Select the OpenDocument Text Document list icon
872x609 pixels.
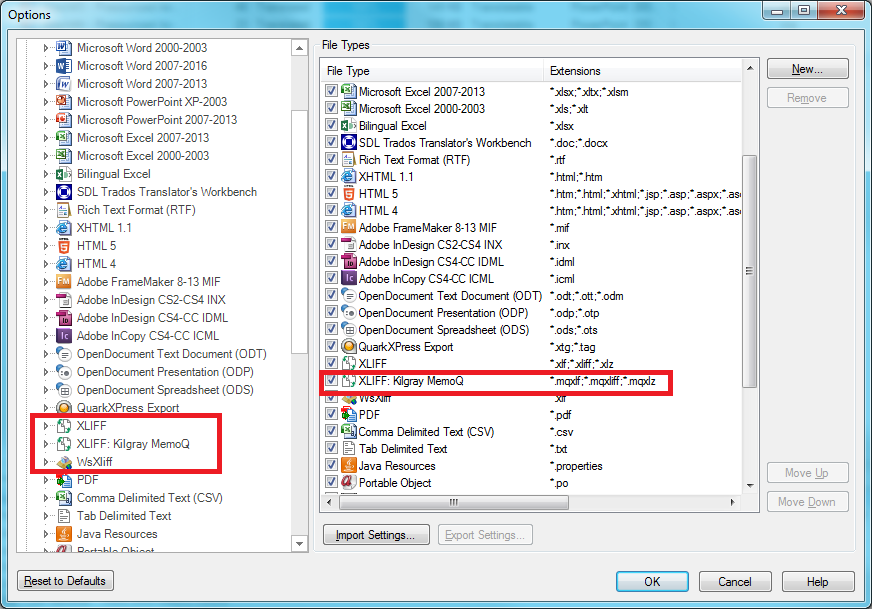(349, 295)
